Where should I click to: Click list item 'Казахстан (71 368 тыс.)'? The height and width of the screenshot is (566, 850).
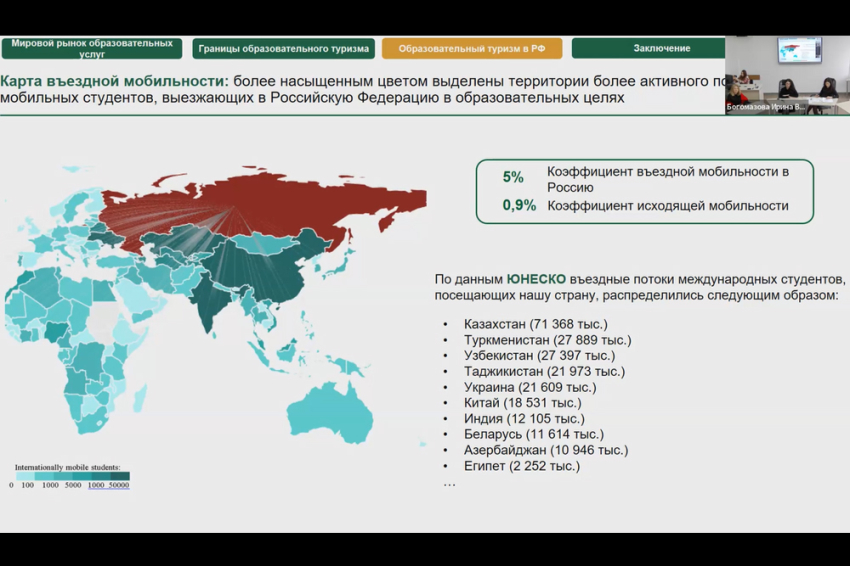[536, 324]
